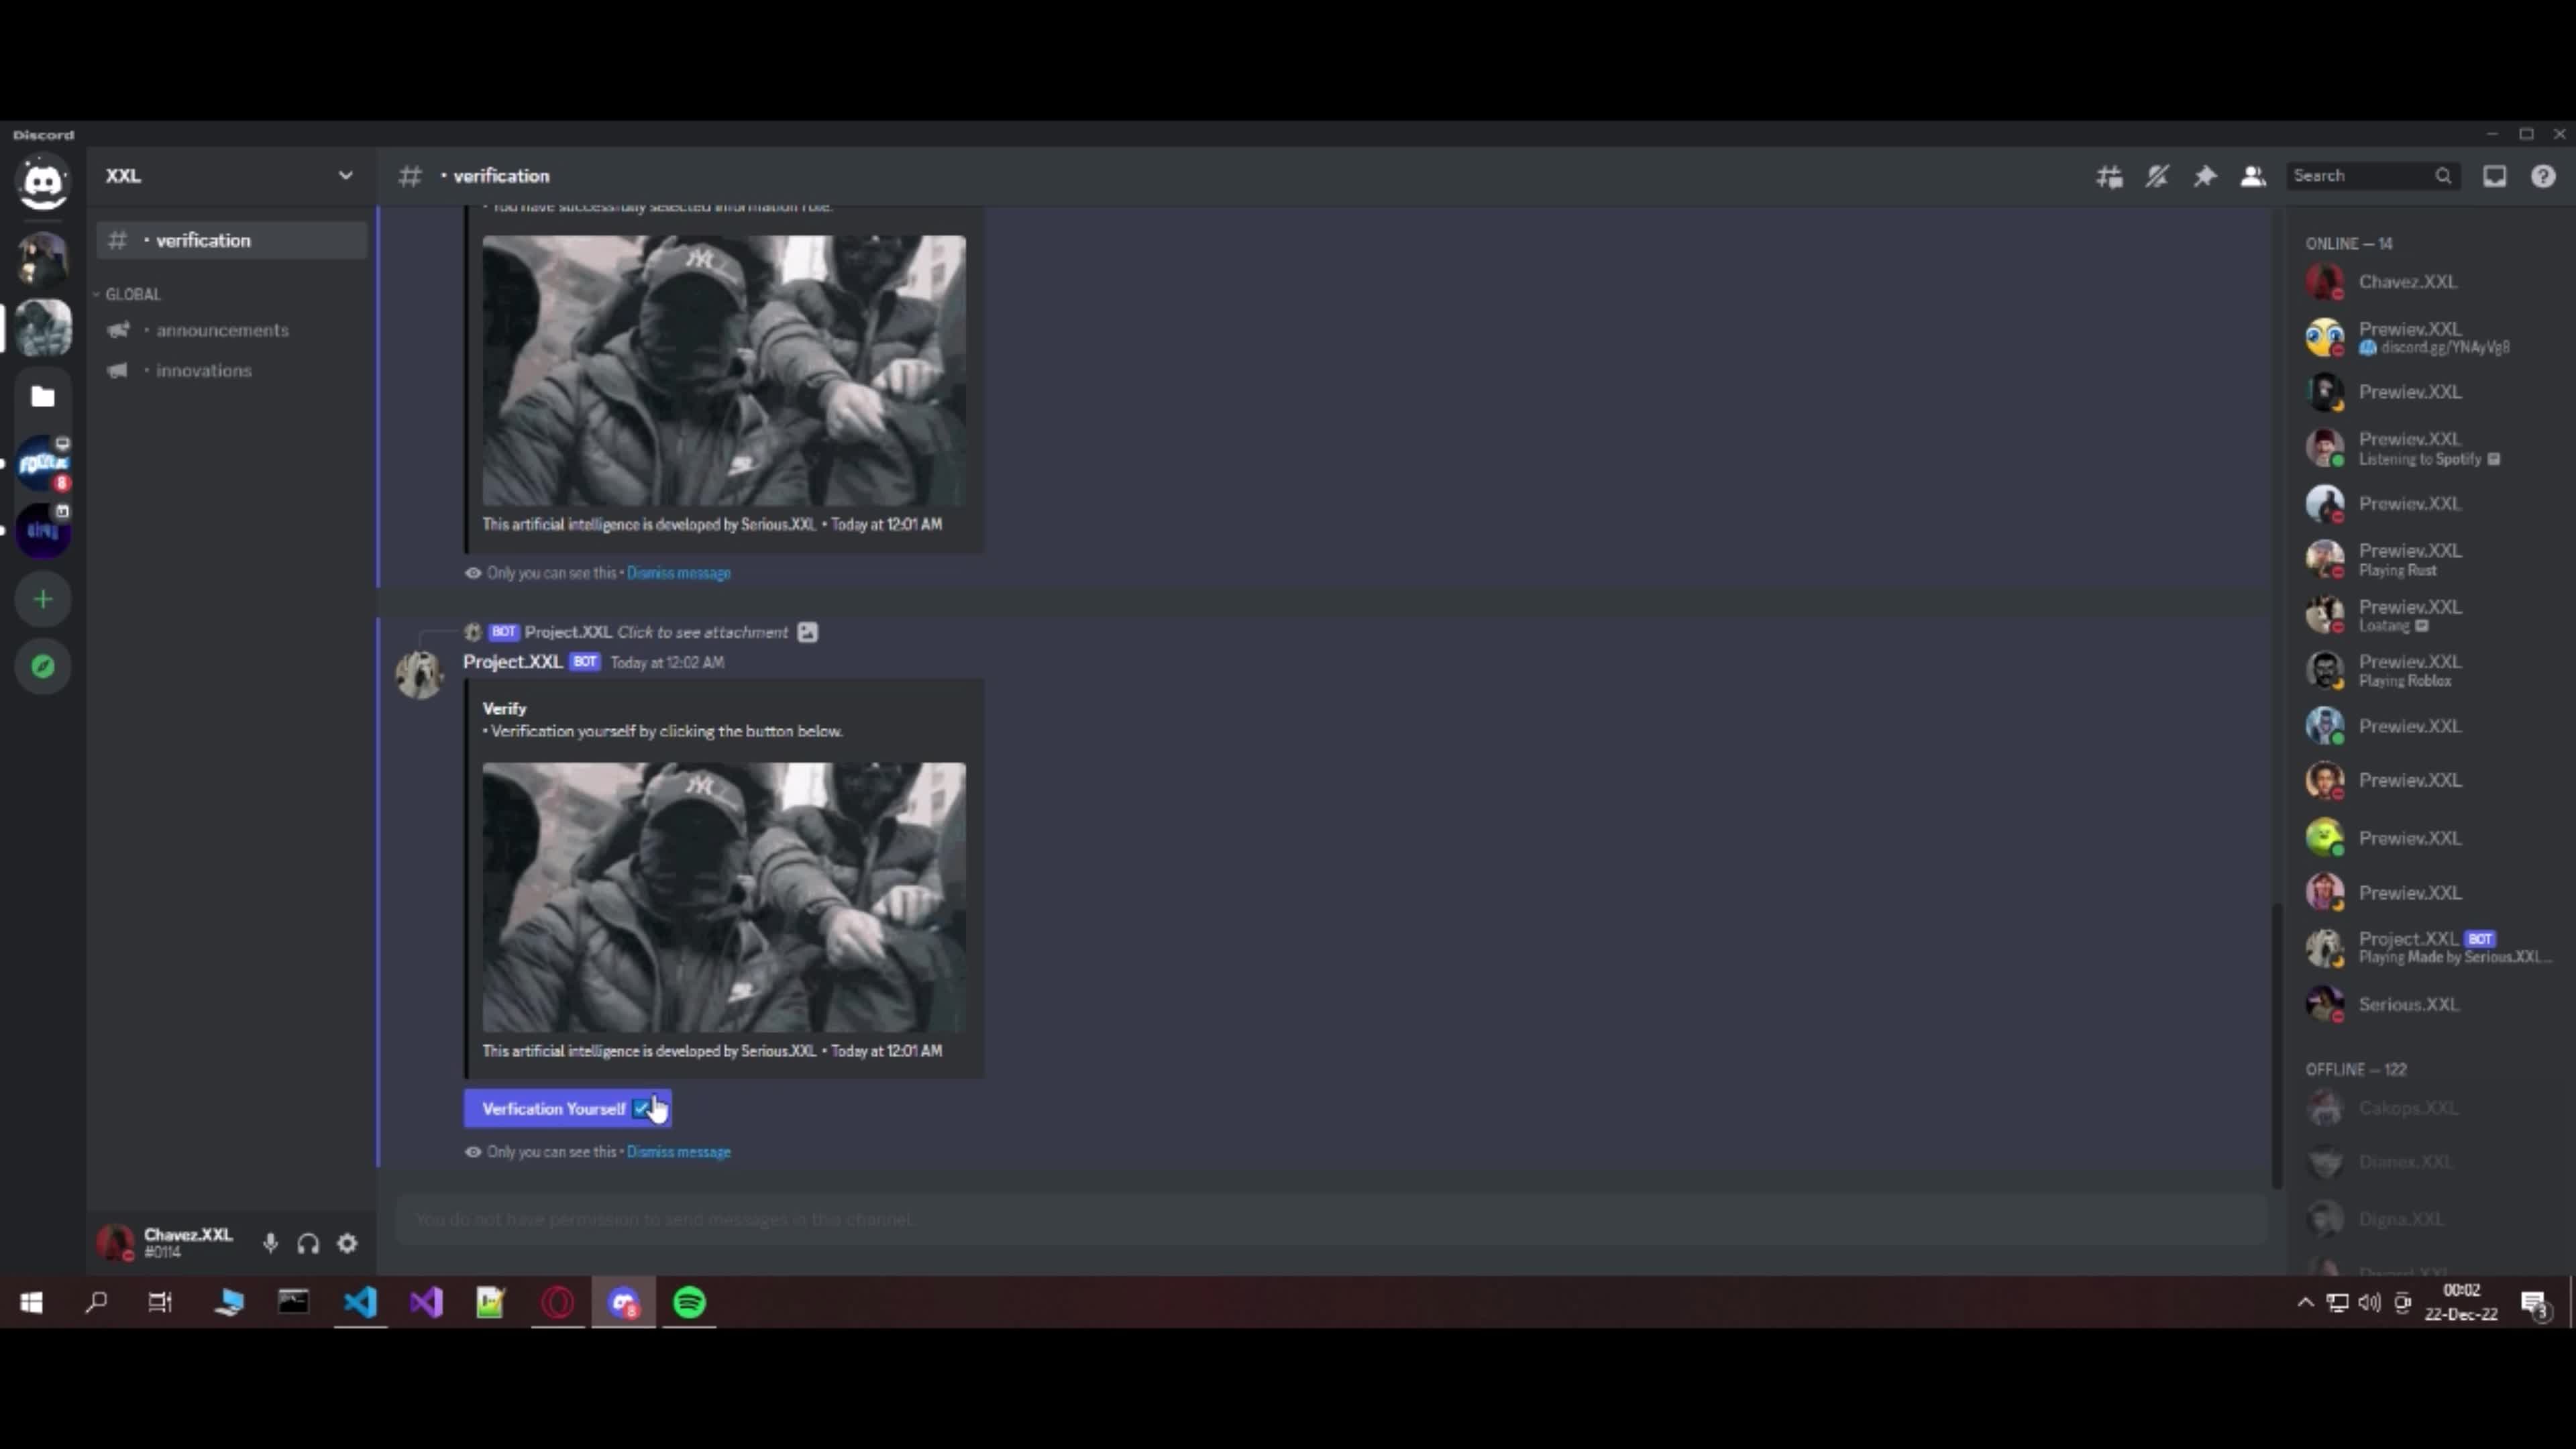Deafen audio with the headphones icon
The image size is (2576, 1449).
(x=308, y=1243)
